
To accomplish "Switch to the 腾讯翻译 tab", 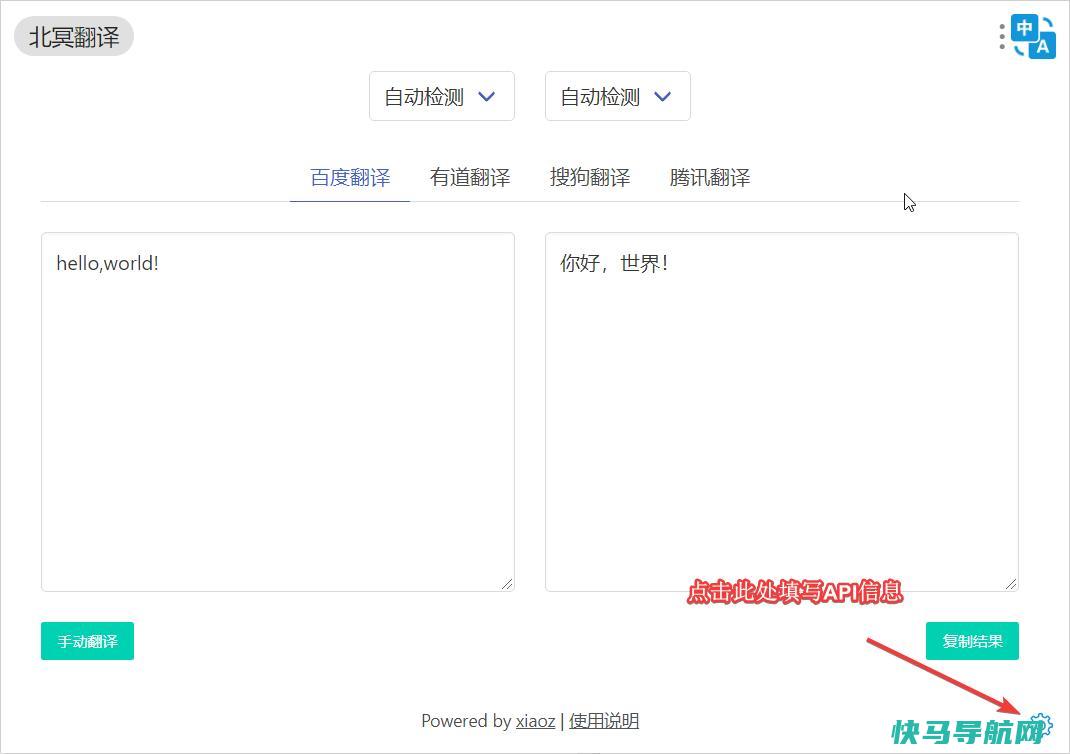I will coord(710,177).
